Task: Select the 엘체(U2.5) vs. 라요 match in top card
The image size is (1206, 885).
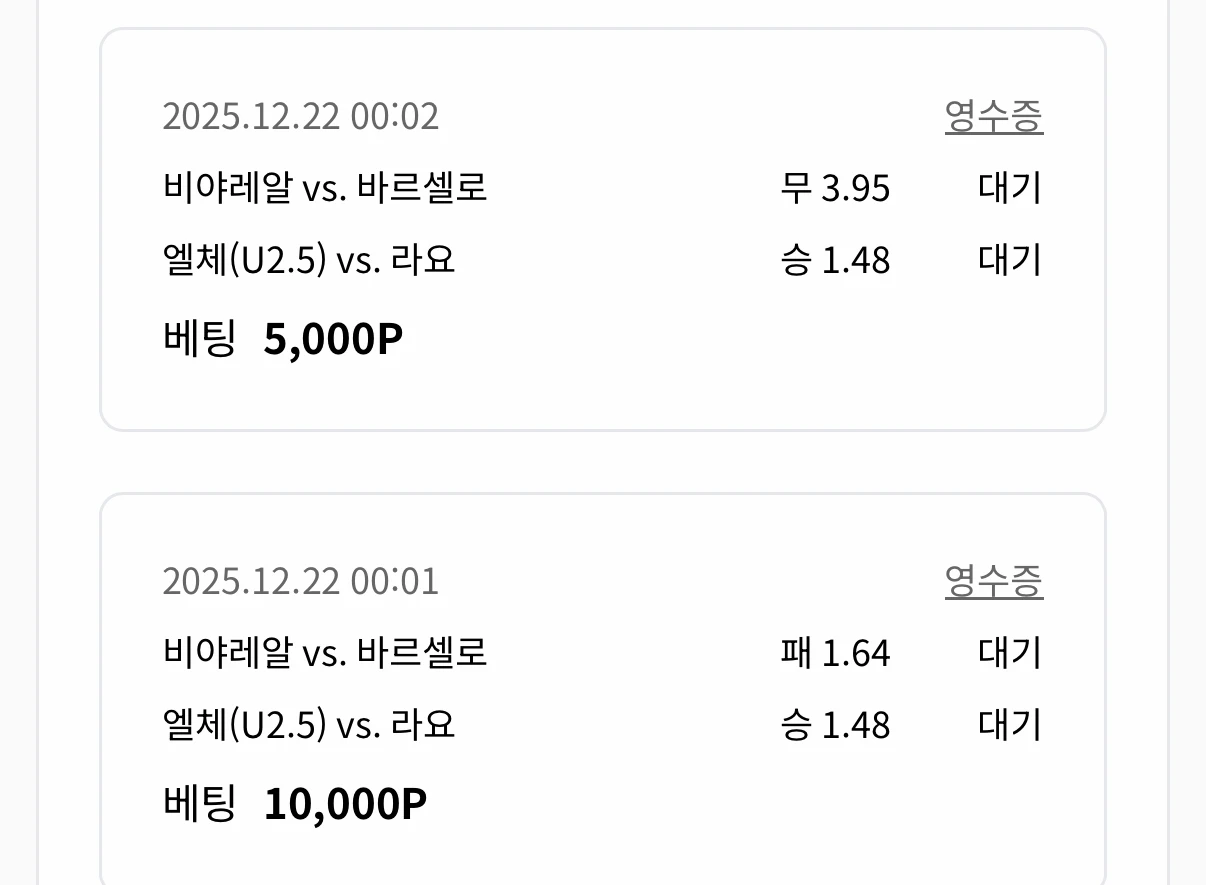Action: point(309,259)
